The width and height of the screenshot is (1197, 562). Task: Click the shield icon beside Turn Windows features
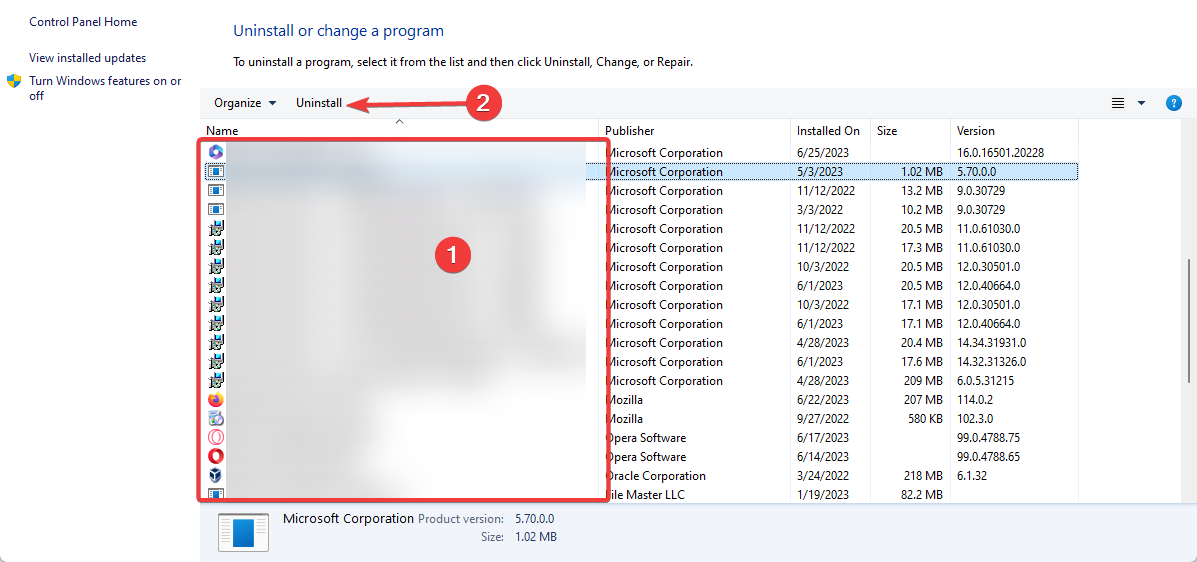[x=14, y=81]
